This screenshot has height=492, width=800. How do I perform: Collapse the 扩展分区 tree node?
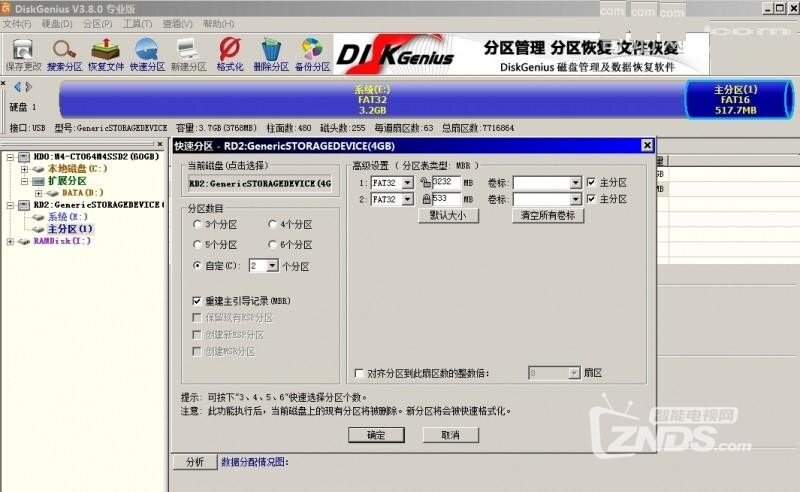24,181
